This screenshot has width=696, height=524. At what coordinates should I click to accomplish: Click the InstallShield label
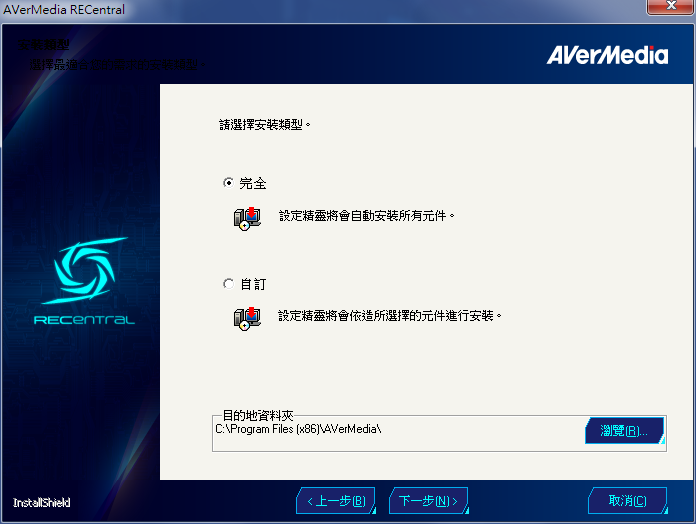click(42, 503)
